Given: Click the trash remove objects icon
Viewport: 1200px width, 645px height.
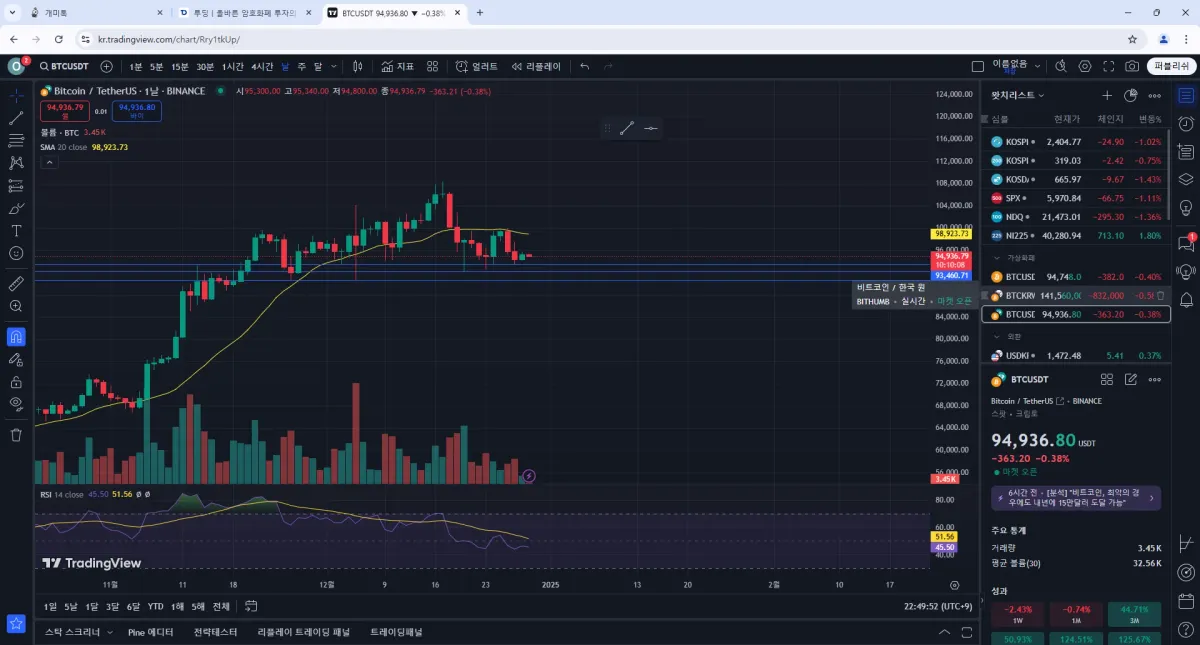Looking at the screenshot, I should (16, 435).
